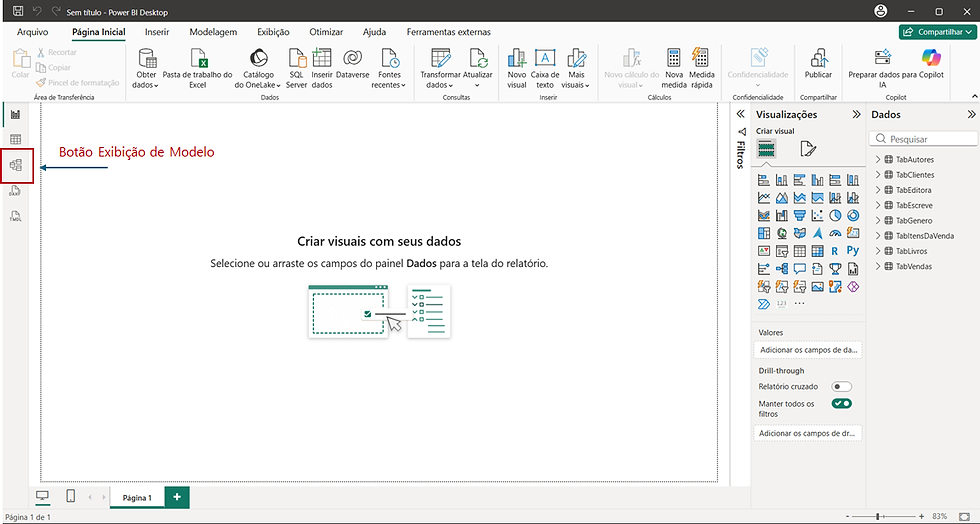Viewport: 980px width, 524px height.
Task: Select the Python visual icon
Action: tap(852, 251)
